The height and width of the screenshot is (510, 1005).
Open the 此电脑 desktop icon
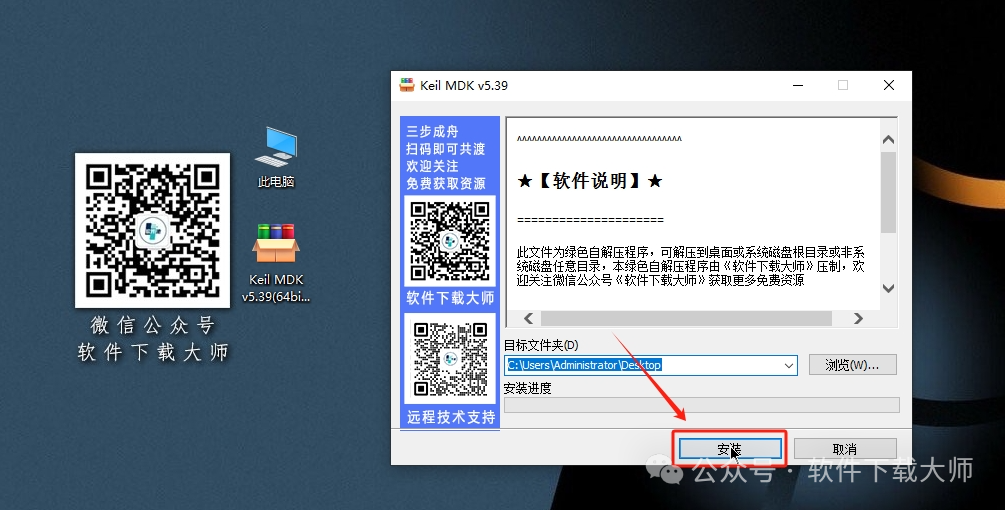point(276,156)
